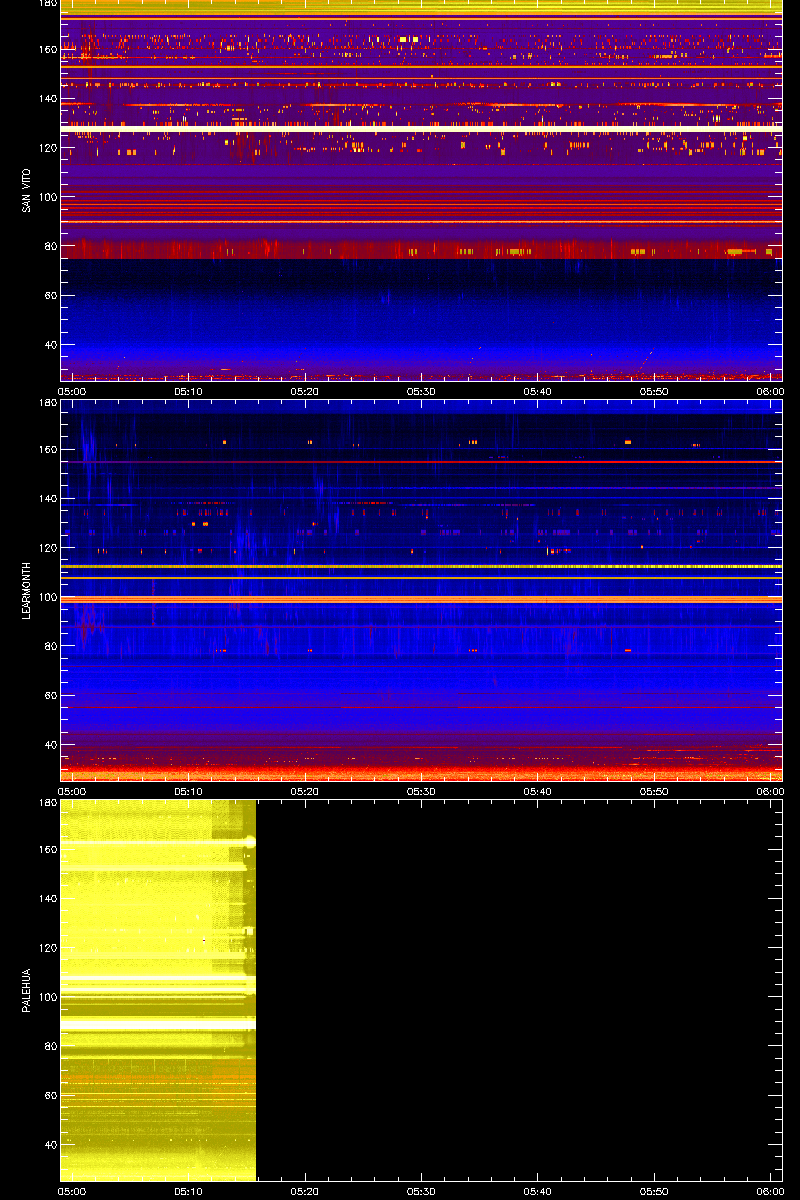The width and height of the screenshot is (800, 1200).
Task: Click the 60 frequency label on San Vito axis
Action: (50, 295)
